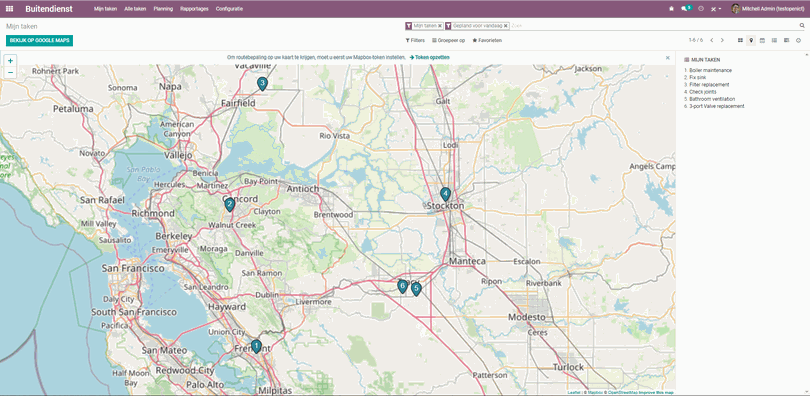This screenshot has height=396, width=810.
Task: Click the Token opzetten link
Action: pos(430,58)
